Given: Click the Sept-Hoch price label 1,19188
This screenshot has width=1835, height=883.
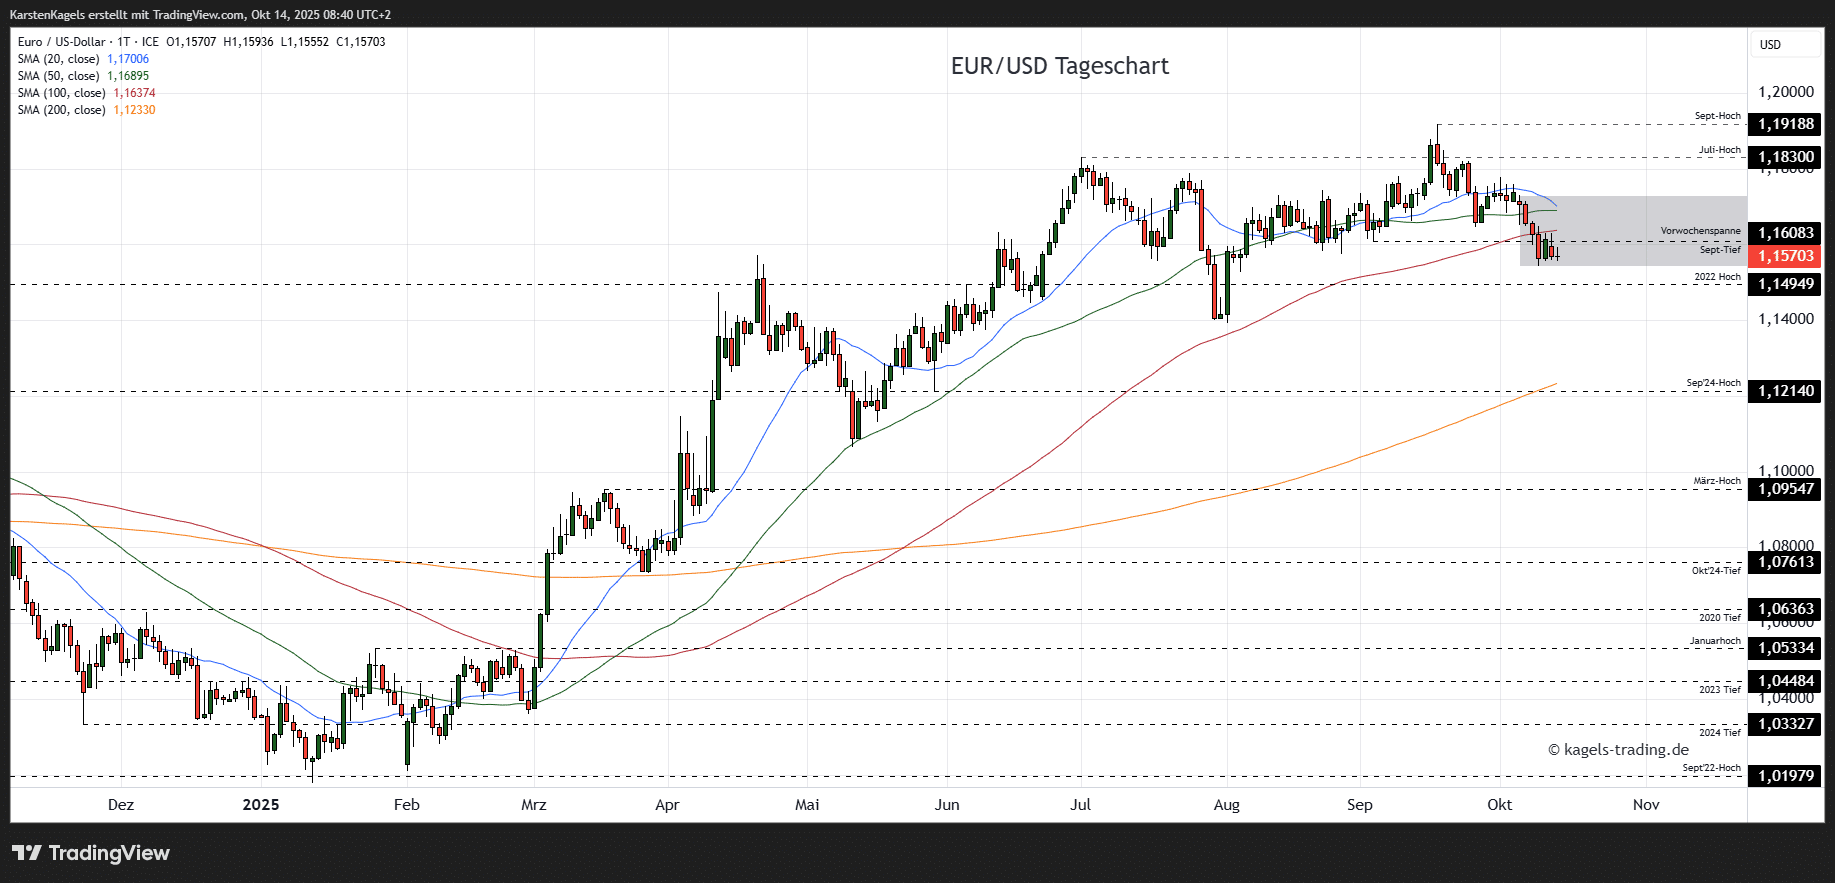Looking at the screenshot, I should tap(1786, 124).
